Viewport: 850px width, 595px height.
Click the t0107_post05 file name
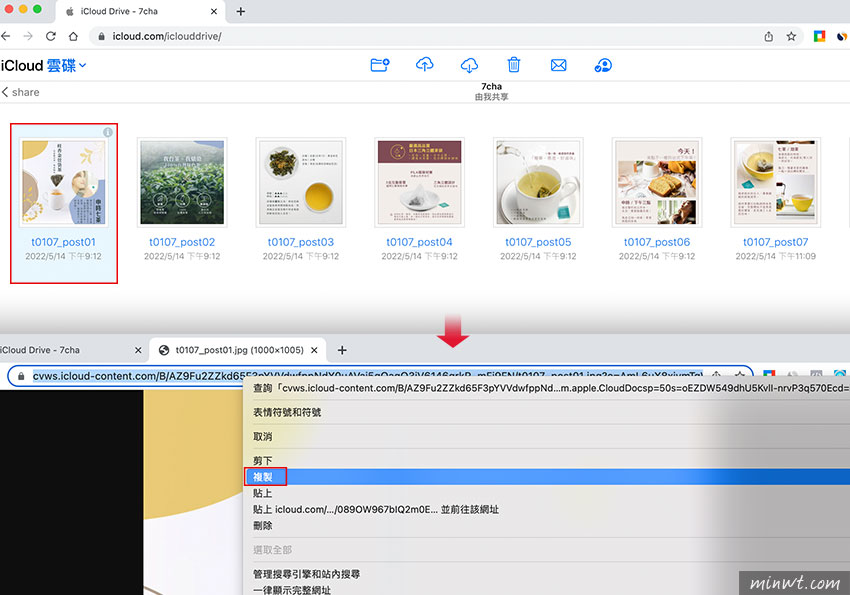pos(538,242)
